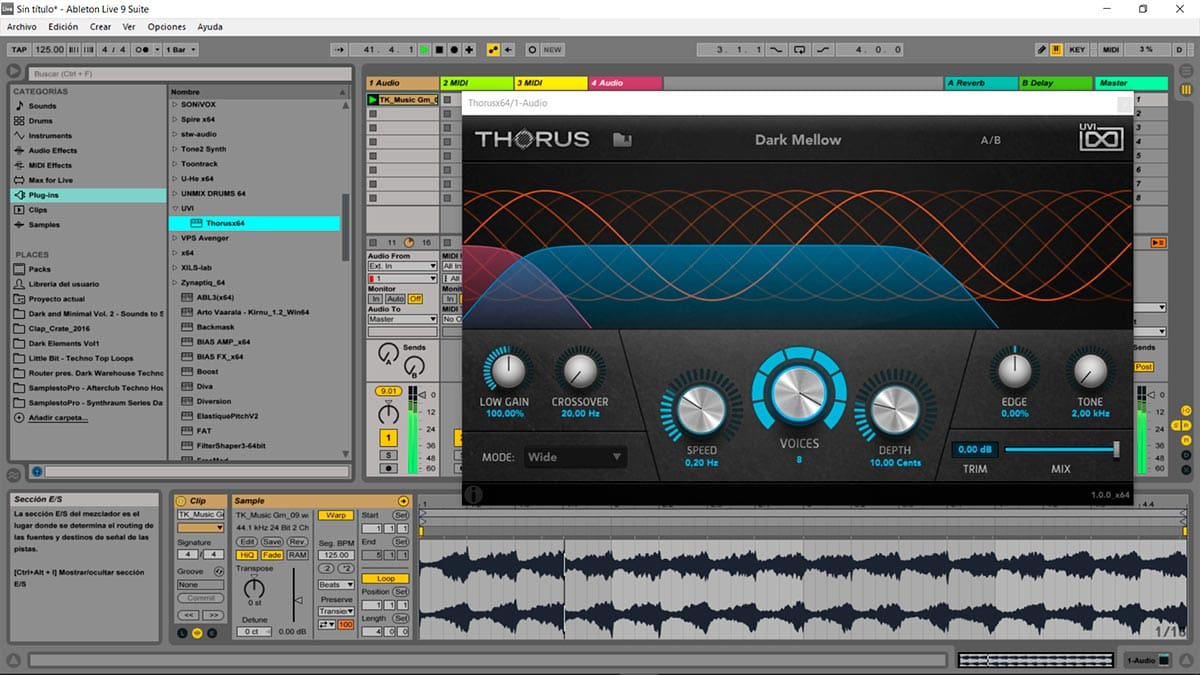The width and height of the screenshot is (1200, 675).
Task: Open the Opciones menu
Action: [166, 27]
